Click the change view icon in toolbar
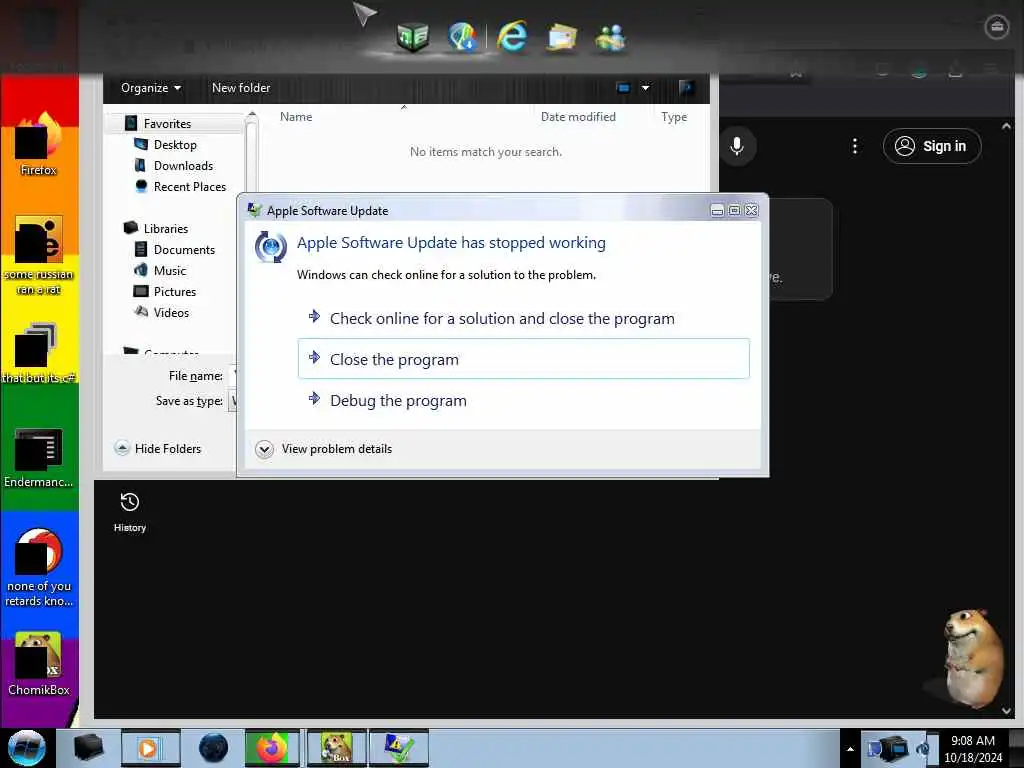This screenshot has width=1024, height=768. [x=623, y=88]
